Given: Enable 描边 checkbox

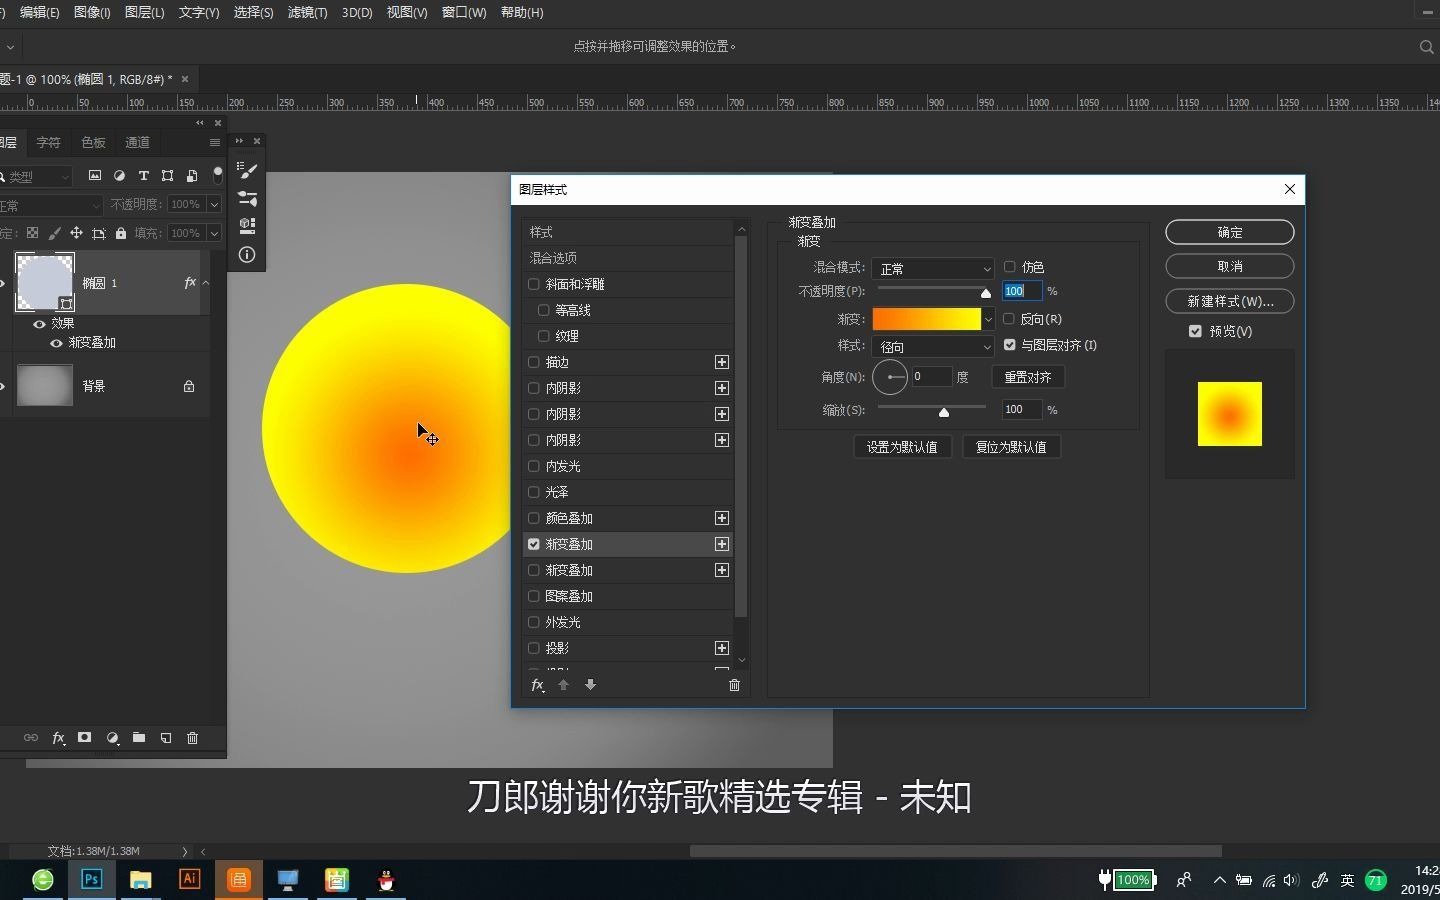Looking at the screenshot, I should coord(534,362).
